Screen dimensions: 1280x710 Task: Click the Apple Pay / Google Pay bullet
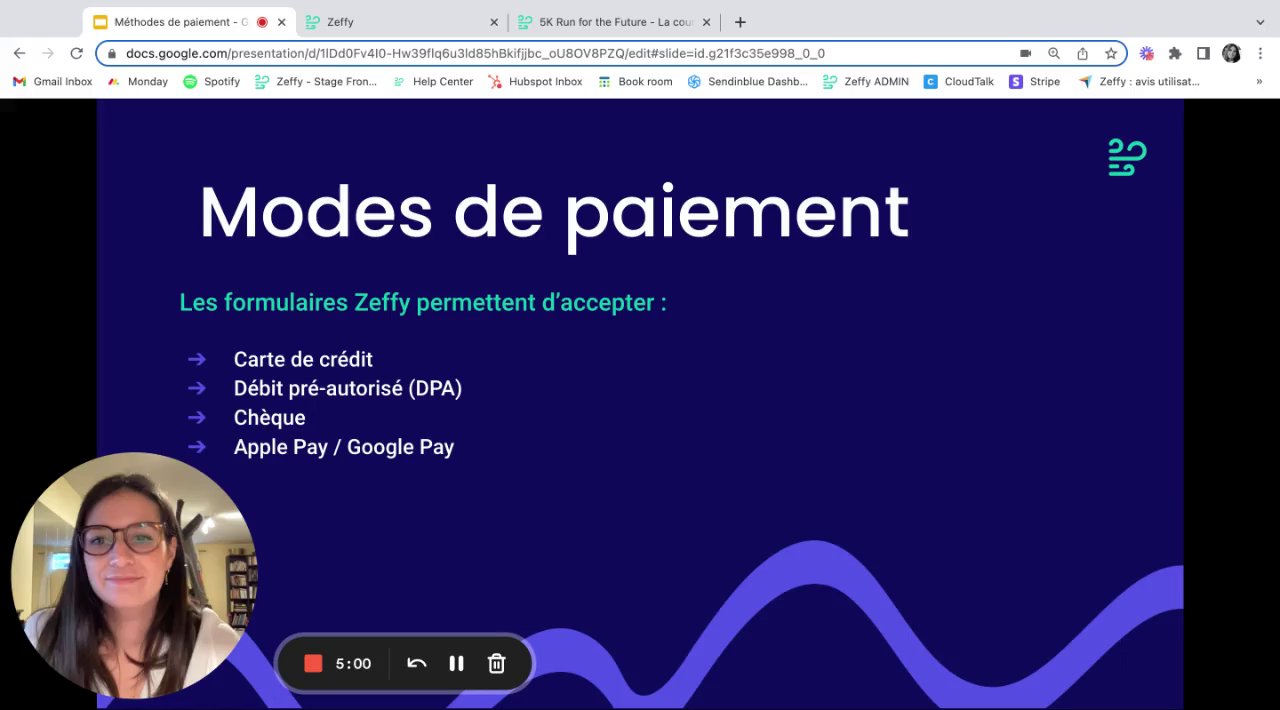coord(344,447)
